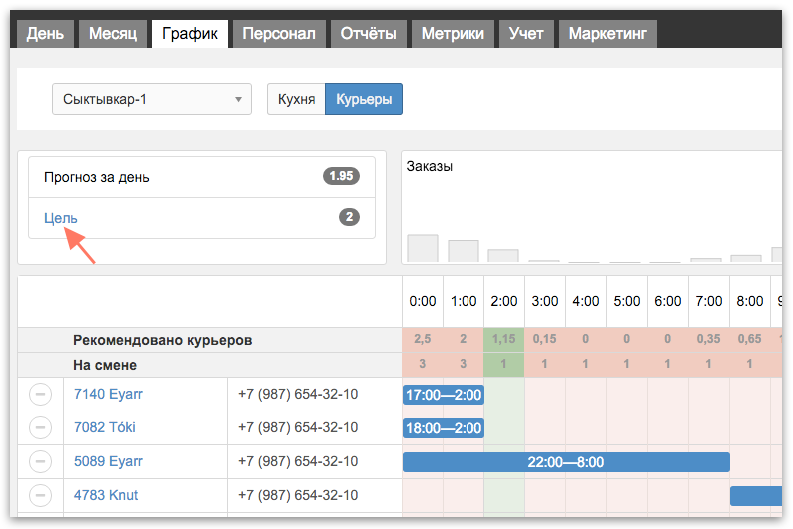Image resolution: width=793 pixels, height=529 pixels.
Task: Click the На смене row label
Action: click(105, 365)
